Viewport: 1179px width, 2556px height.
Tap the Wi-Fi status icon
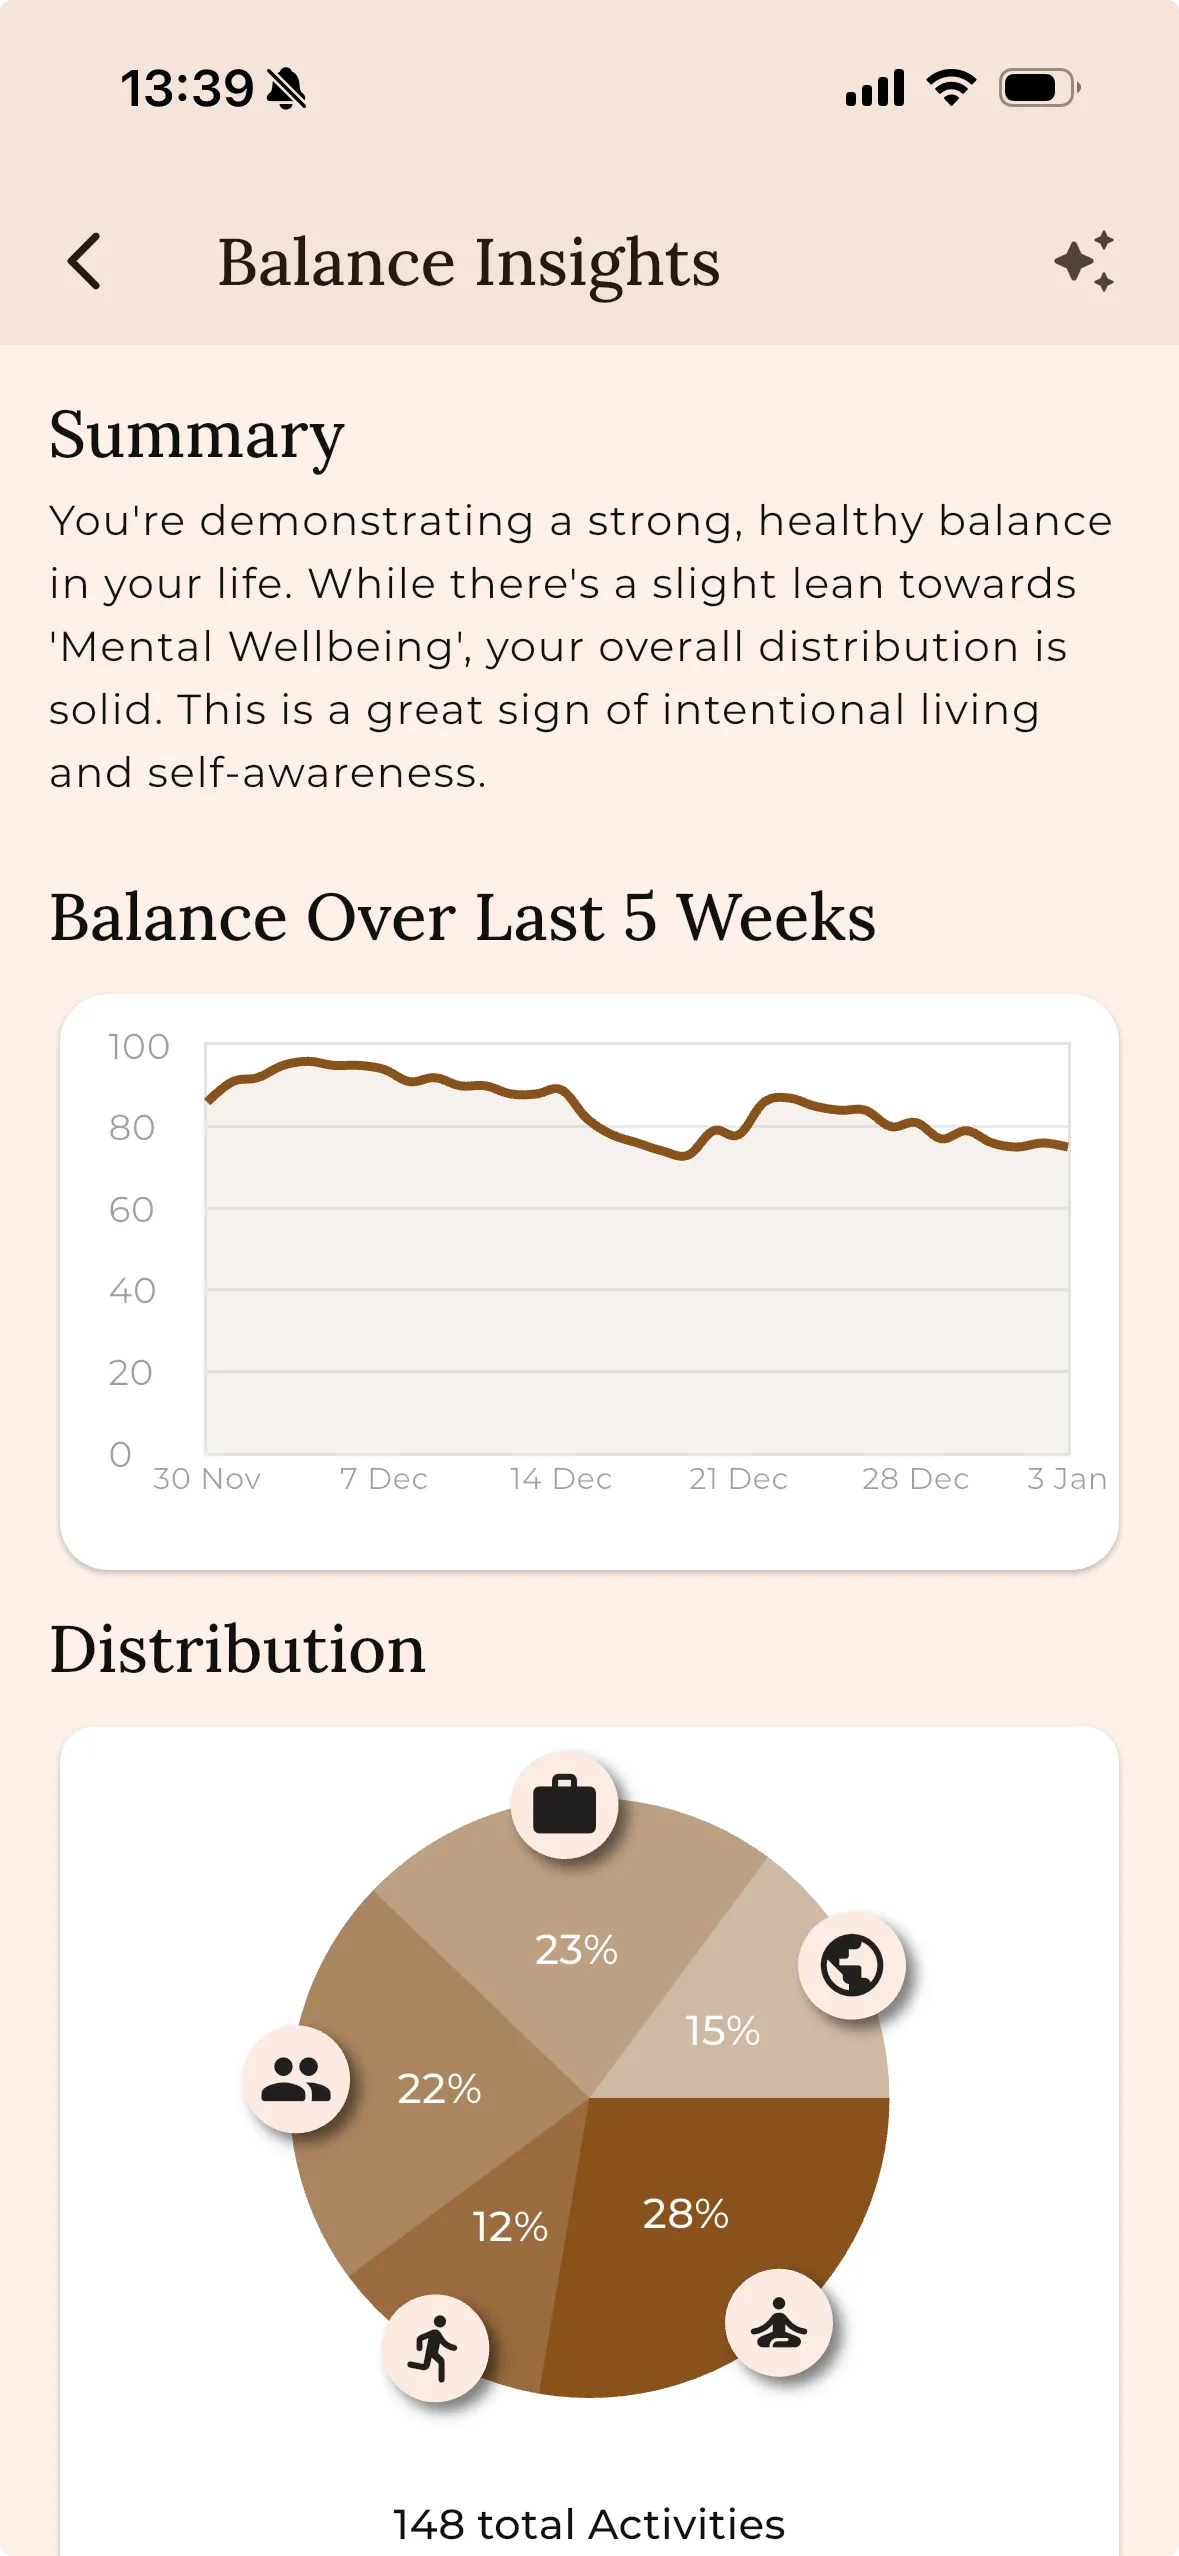(x=951, y=88)
